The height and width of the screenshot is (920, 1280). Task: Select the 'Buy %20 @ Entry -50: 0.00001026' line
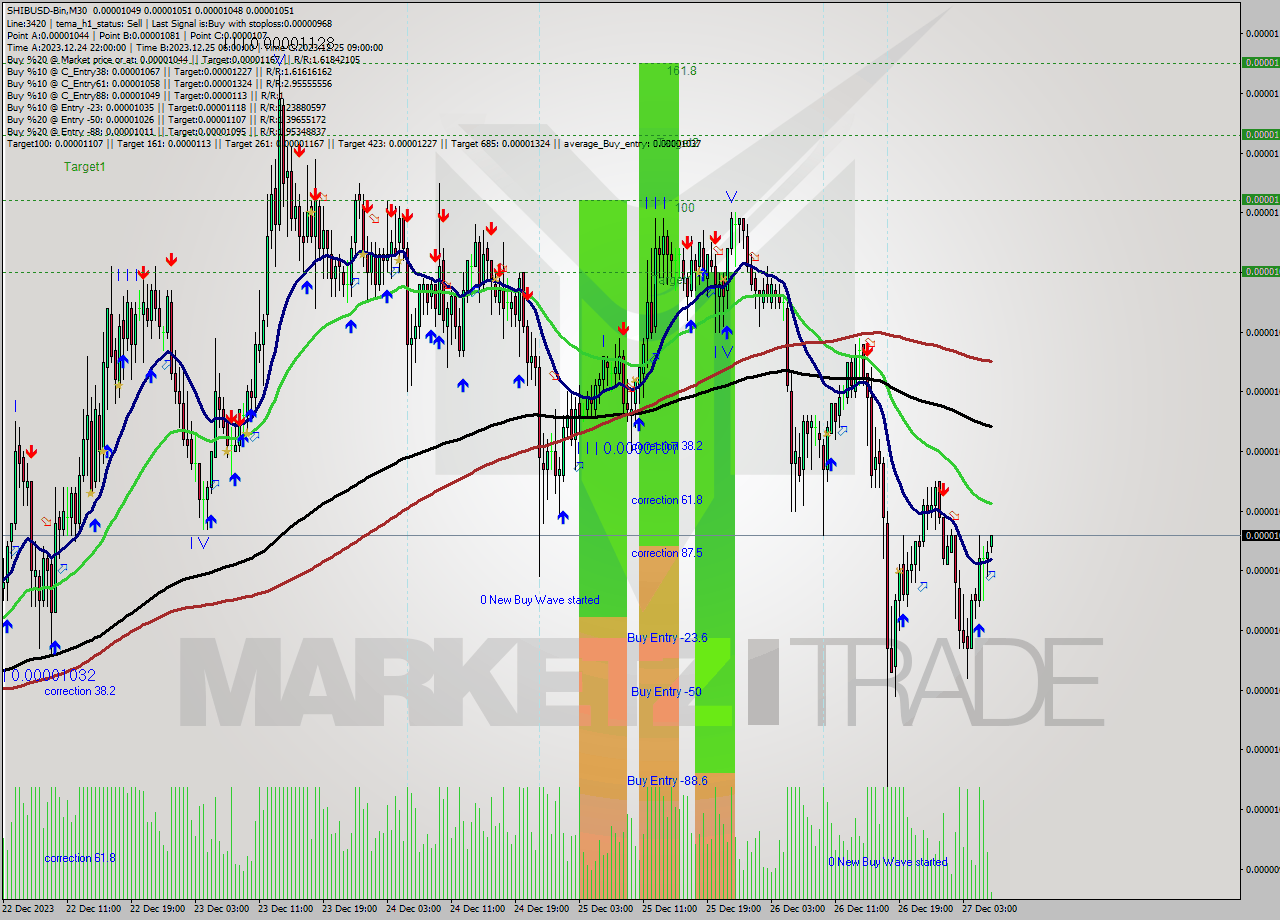[80, 120]
